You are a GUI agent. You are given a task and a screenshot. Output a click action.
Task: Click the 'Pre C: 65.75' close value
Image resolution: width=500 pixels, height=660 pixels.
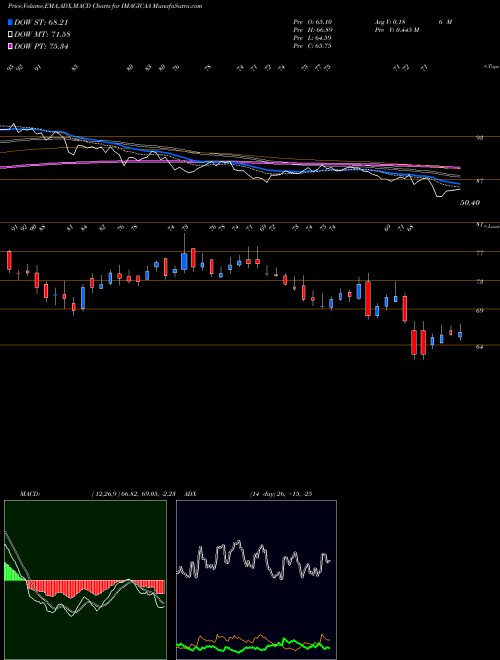[312, 46]
